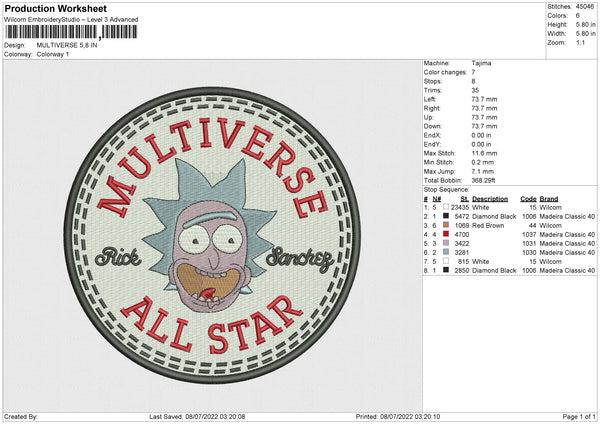Click the 'Code' column header
600x424 pixels.
[x=528, y=199]
